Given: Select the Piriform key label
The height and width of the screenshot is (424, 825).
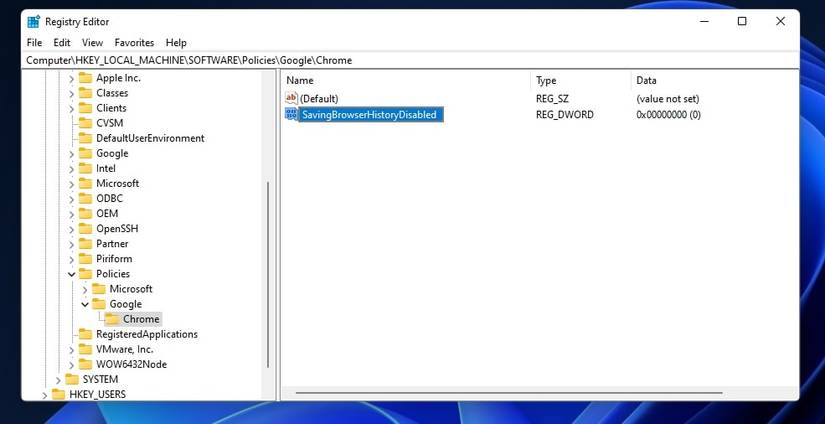Looking at the screenshot, I should 114,259.
